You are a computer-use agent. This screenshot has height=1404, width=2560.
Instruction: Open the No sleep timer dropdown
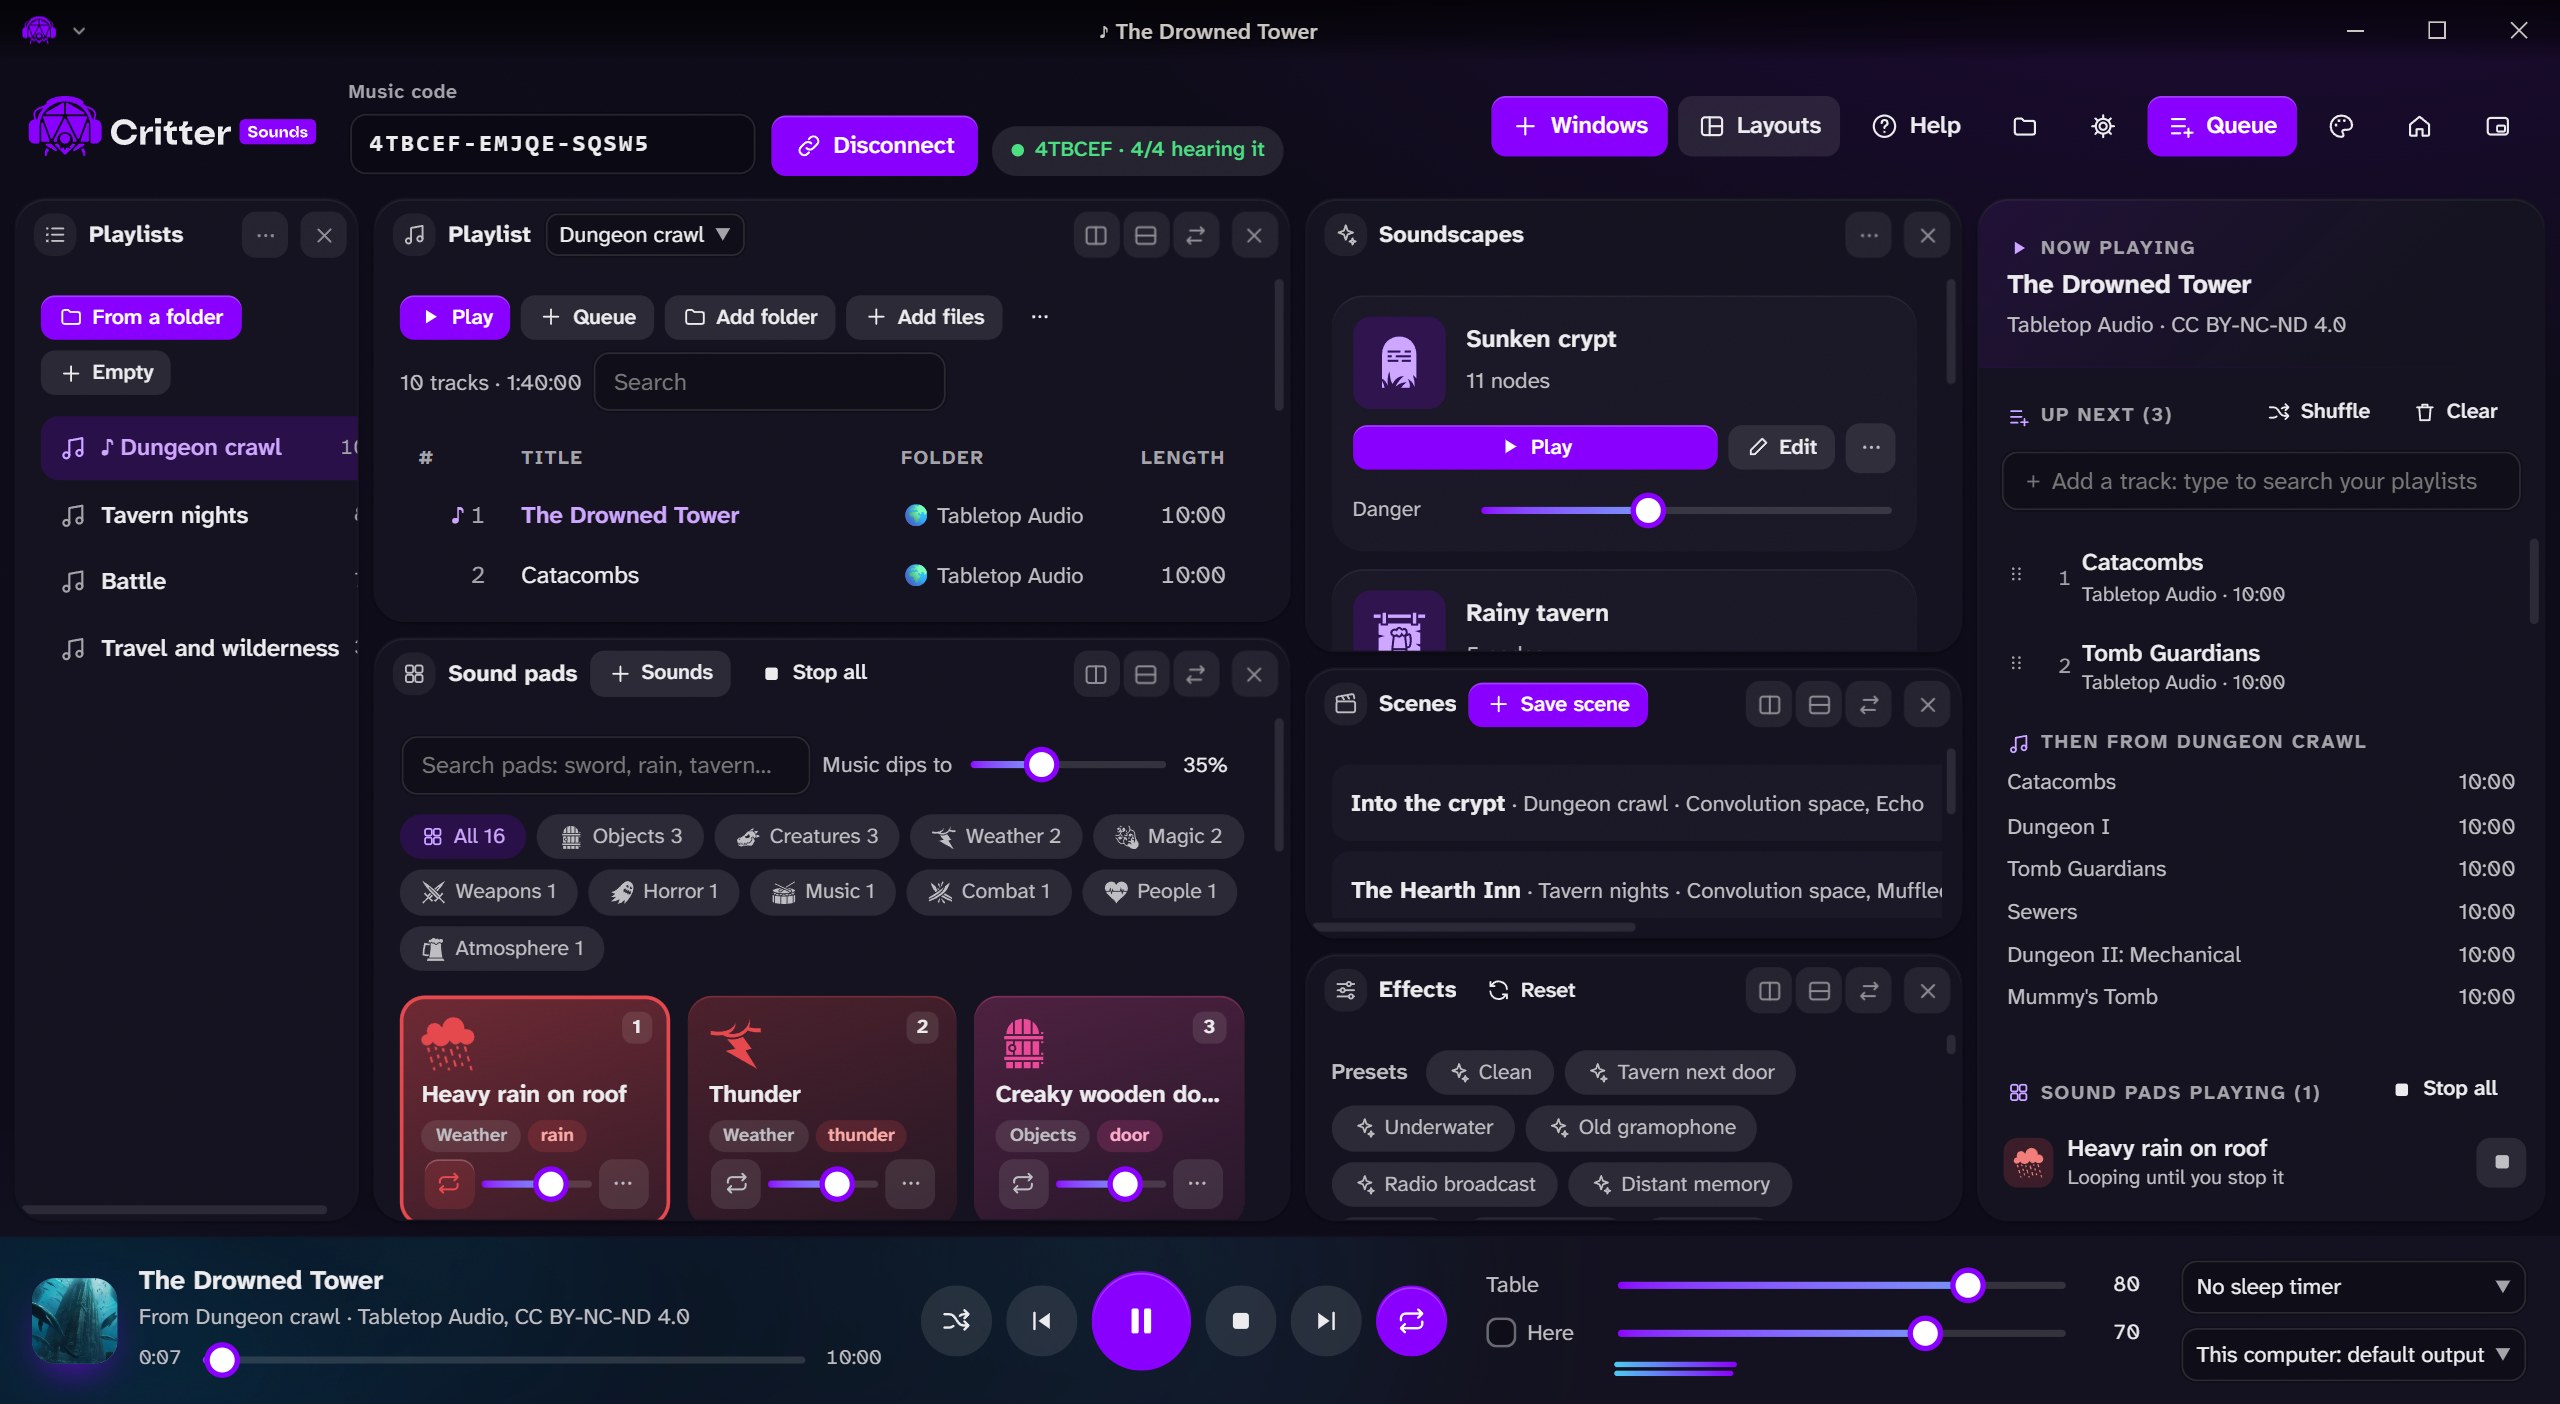tap(2353, 1287)
